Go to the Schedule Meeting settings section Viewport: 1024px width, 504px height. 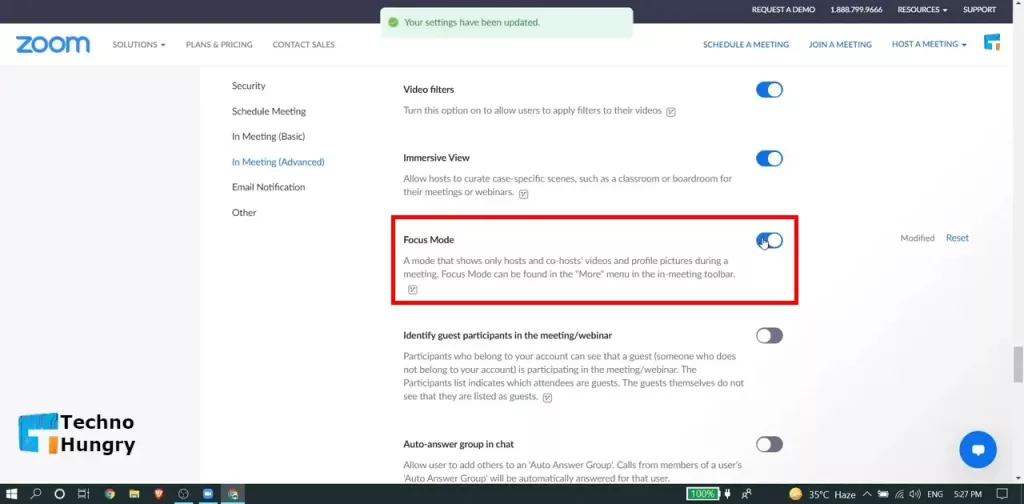coord(269,111)
